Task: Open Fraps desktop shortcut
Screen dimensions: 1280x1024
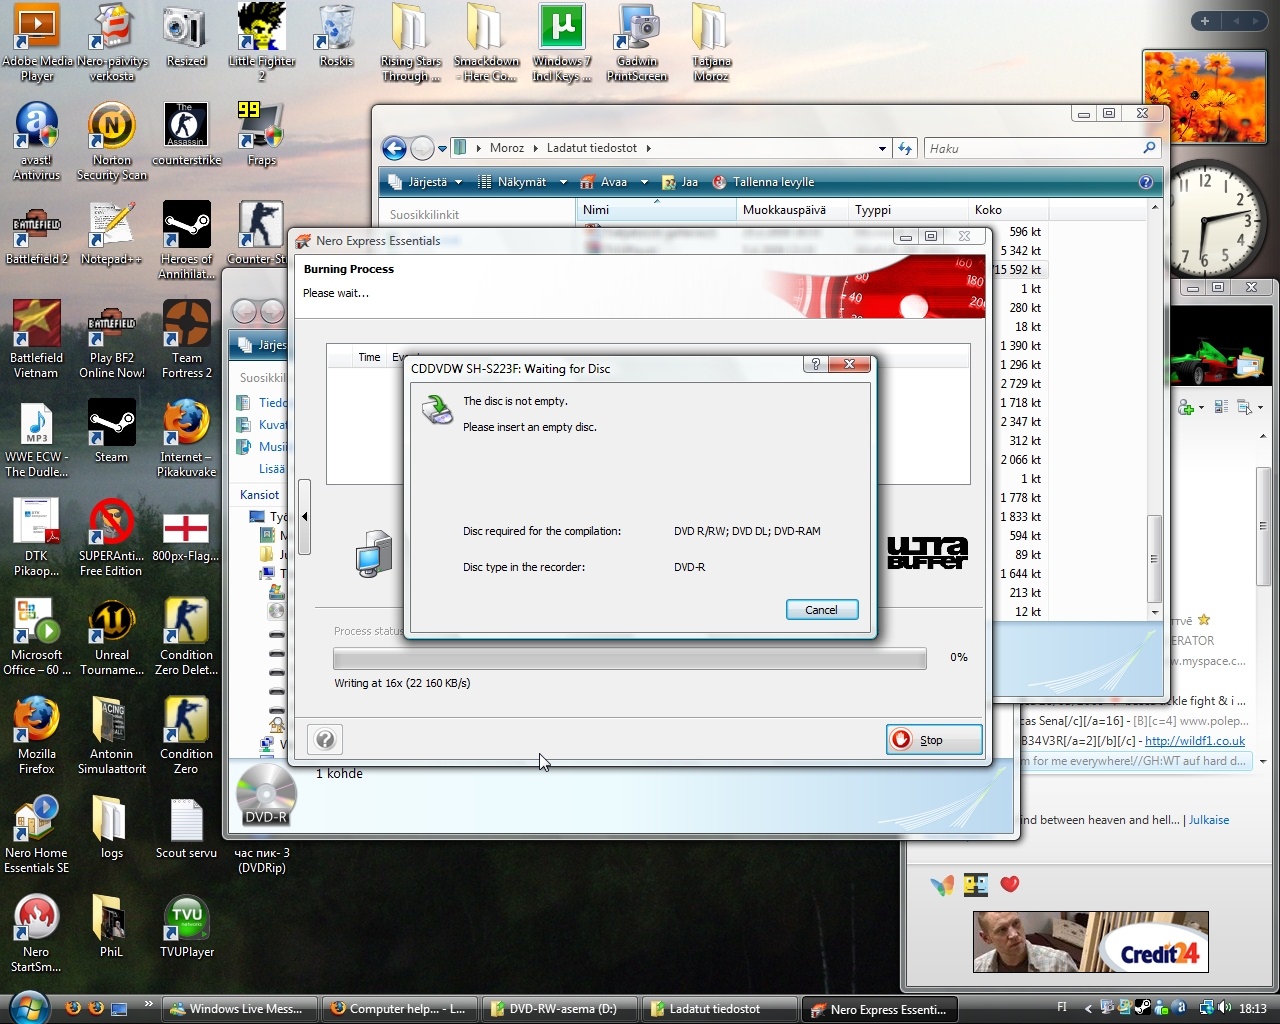Action: [x=262, y=134]
